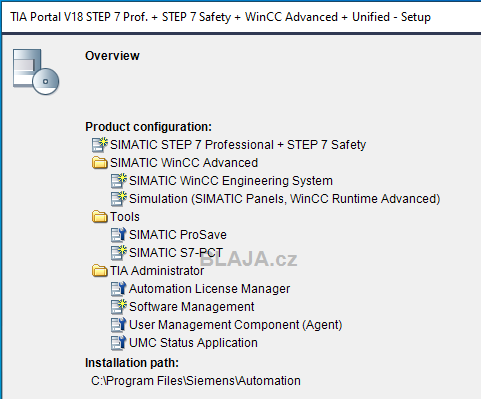
Task: Select the Automation License Manager entry
Action: (x=209, y=289)
